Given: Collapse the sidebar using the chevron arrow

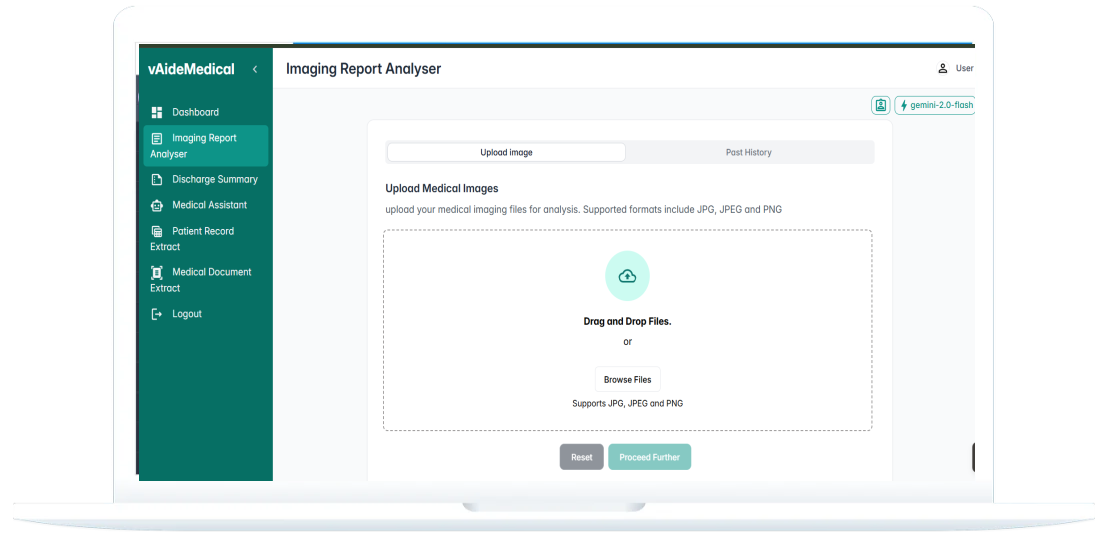Looking at the screenshot, I should coord(255,69).
